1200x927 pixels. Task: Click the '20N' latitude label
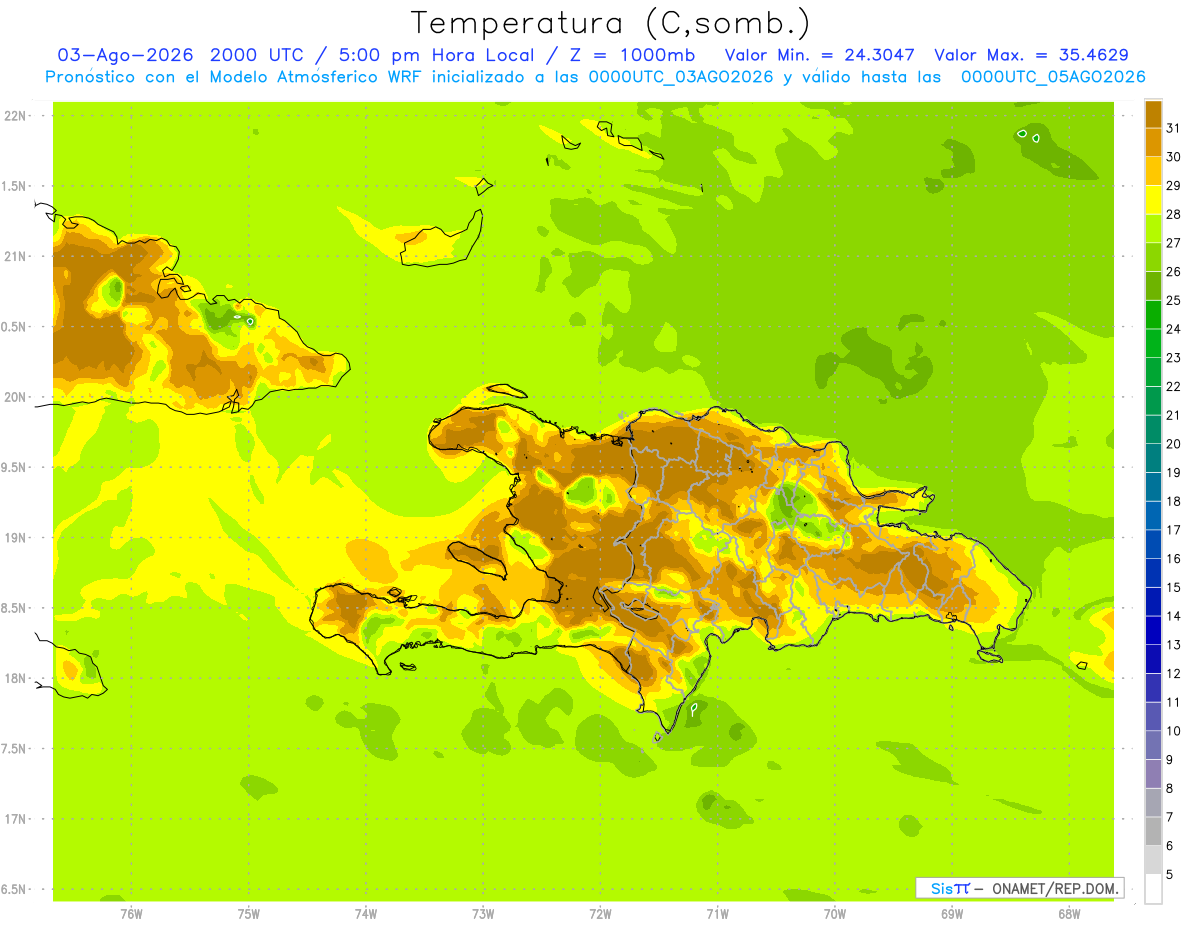[16, 397]
